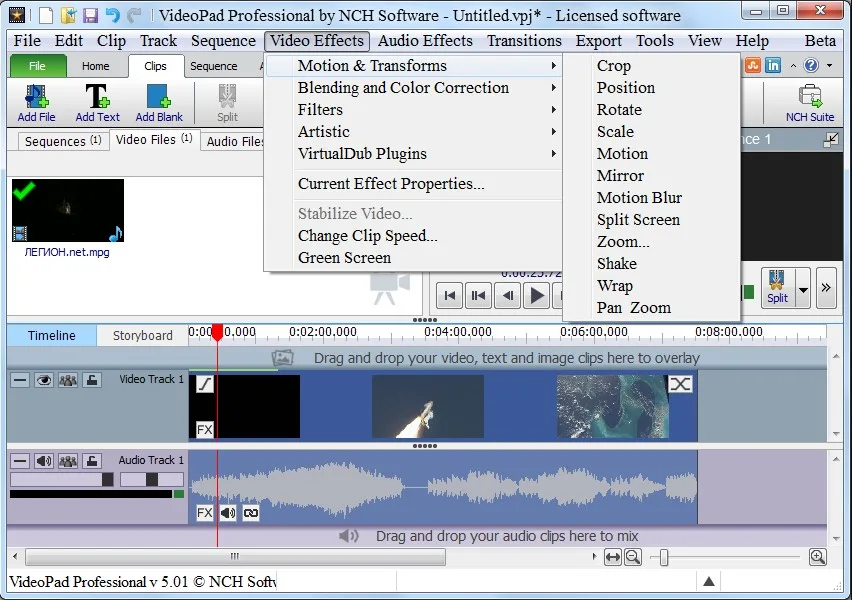Click the link chain icon on audio clip
This screenshot has height=600, width=852.
[x=251, y=512]
